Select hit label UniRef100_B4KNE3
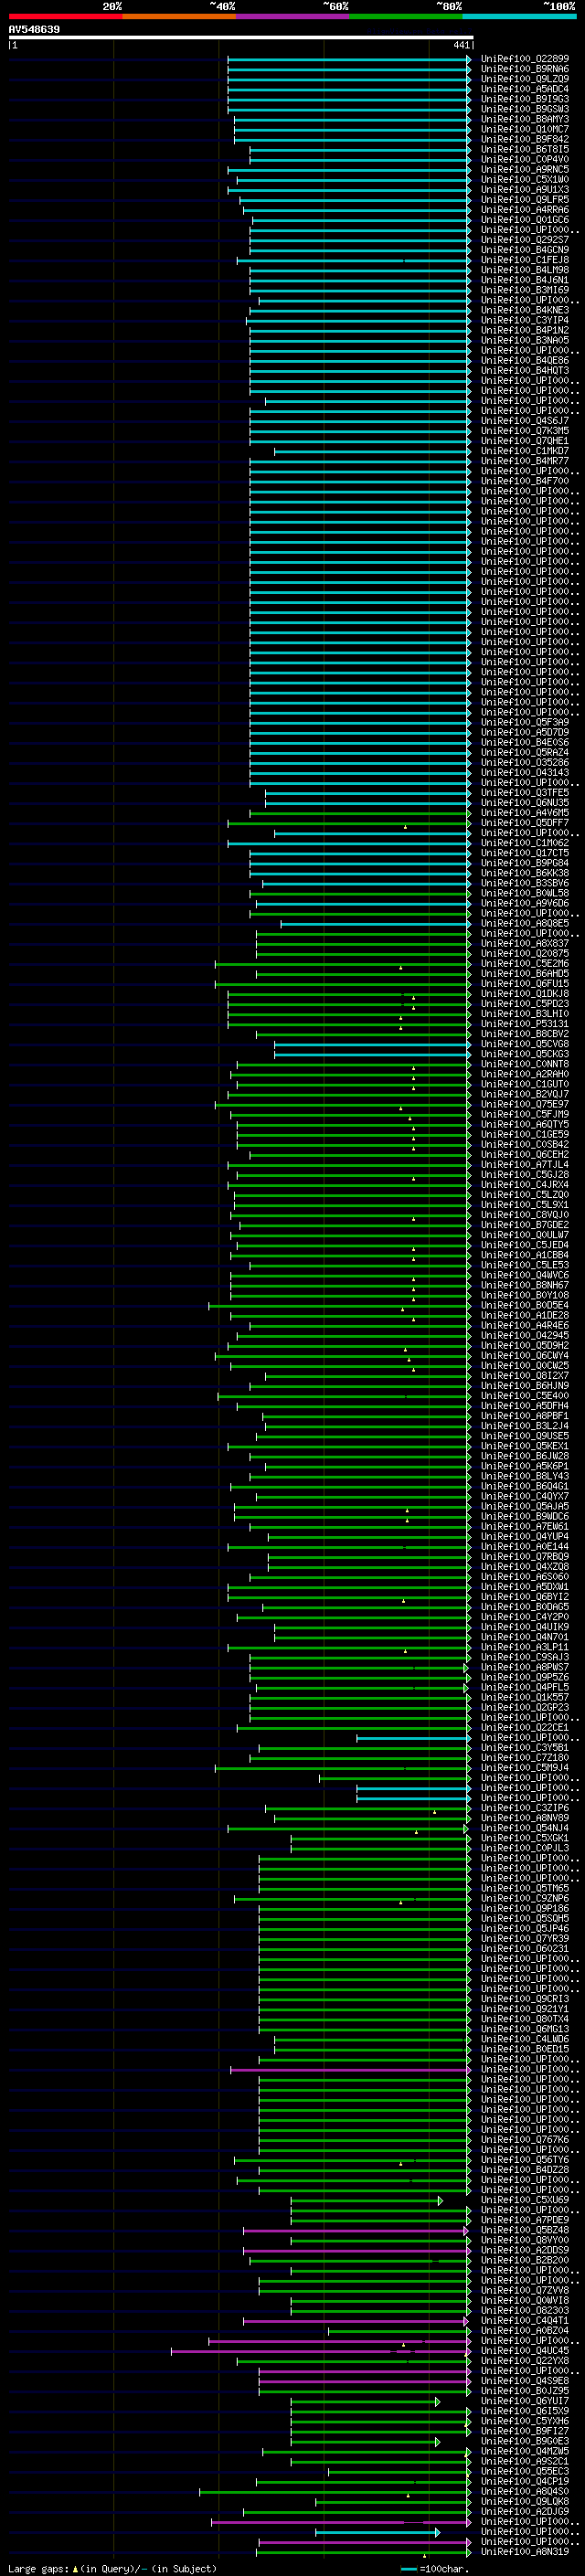Viewport: 585px width, 2576px height. click(524, 310)
